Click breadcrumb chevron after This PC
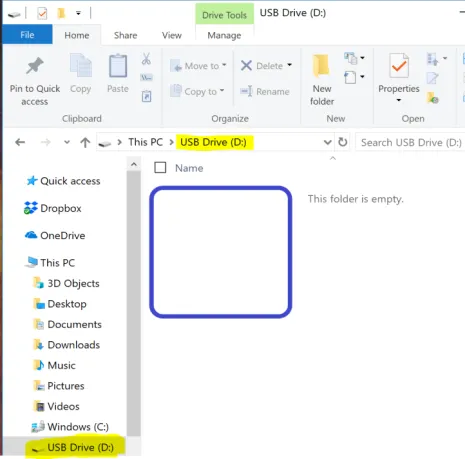The height and width of the screenshot is (459, 465). 171,142
